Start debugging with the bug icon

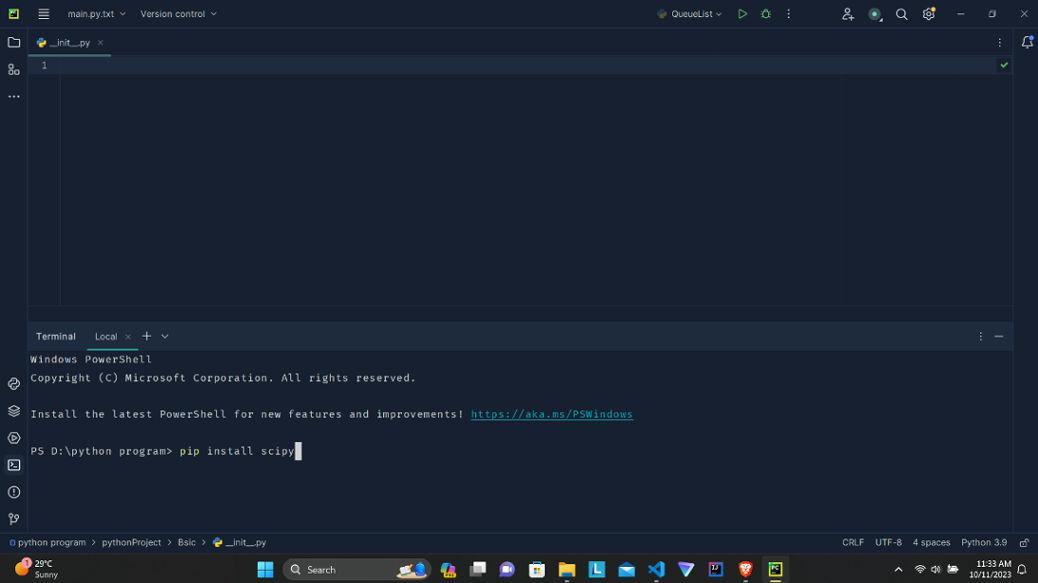[x=764, y=13]
